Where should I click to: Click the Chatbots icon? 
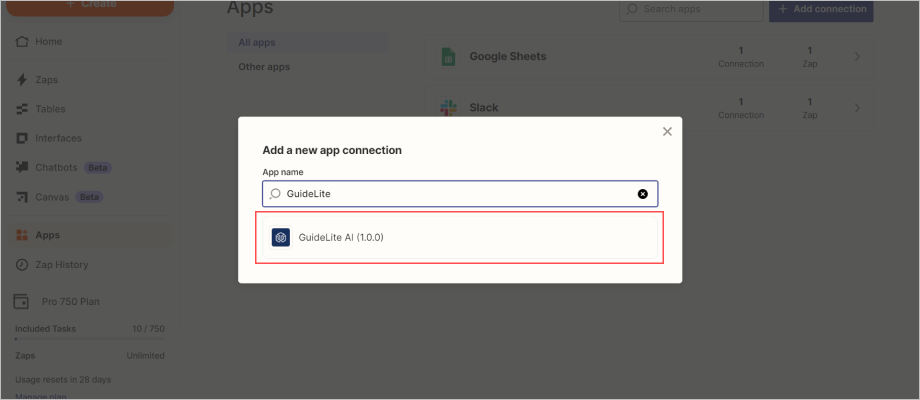[22, 167]
